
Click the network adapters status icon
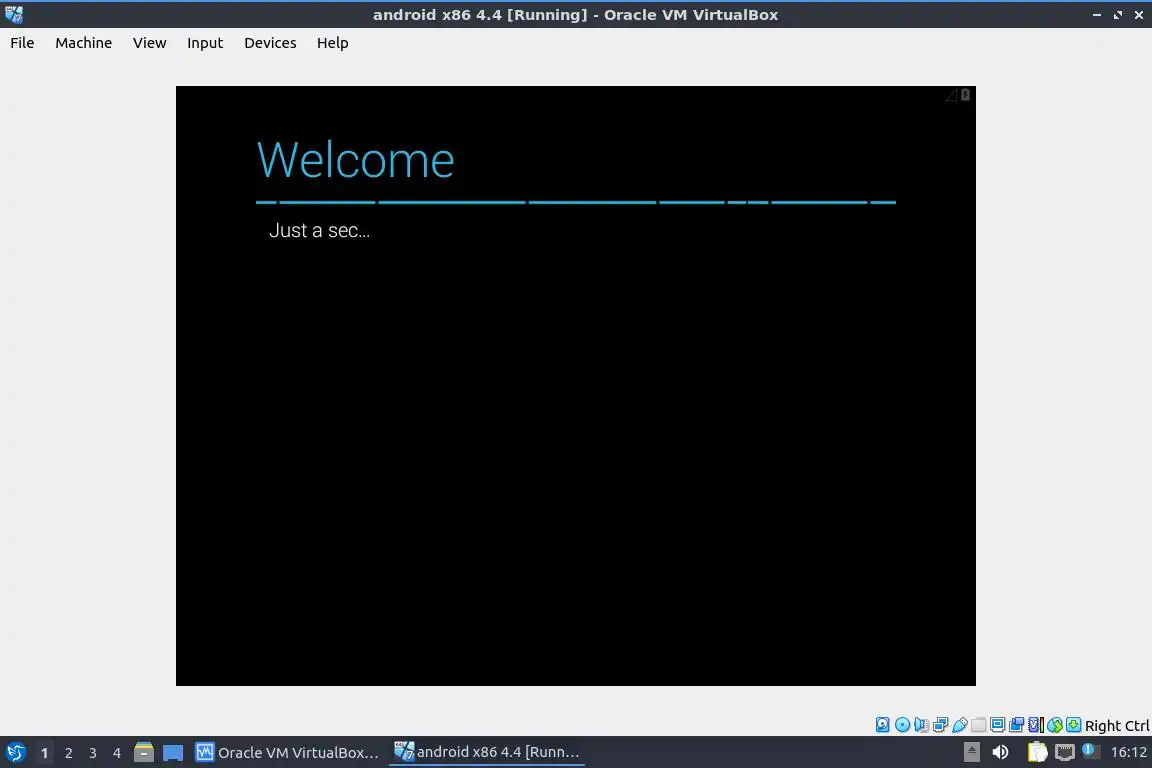click(x=940, y=725)
